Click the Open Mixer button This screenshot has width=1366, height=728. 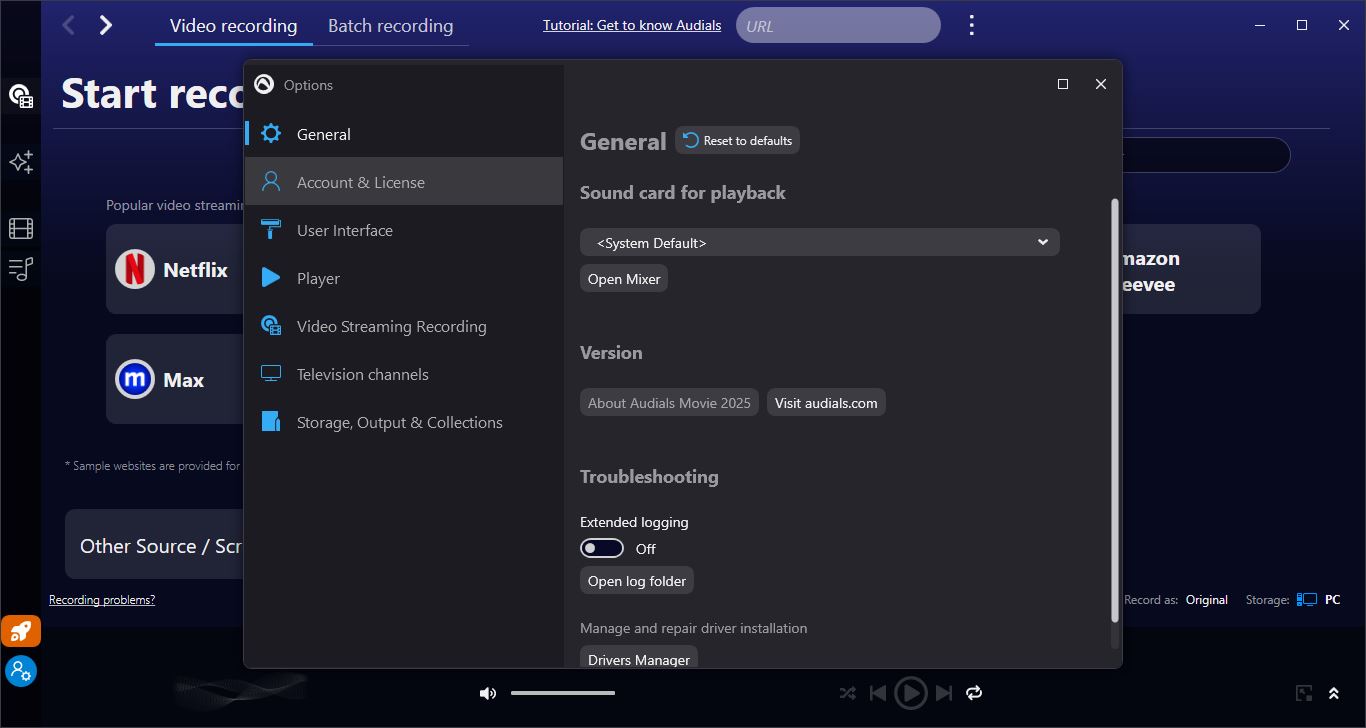coord(624,279)
